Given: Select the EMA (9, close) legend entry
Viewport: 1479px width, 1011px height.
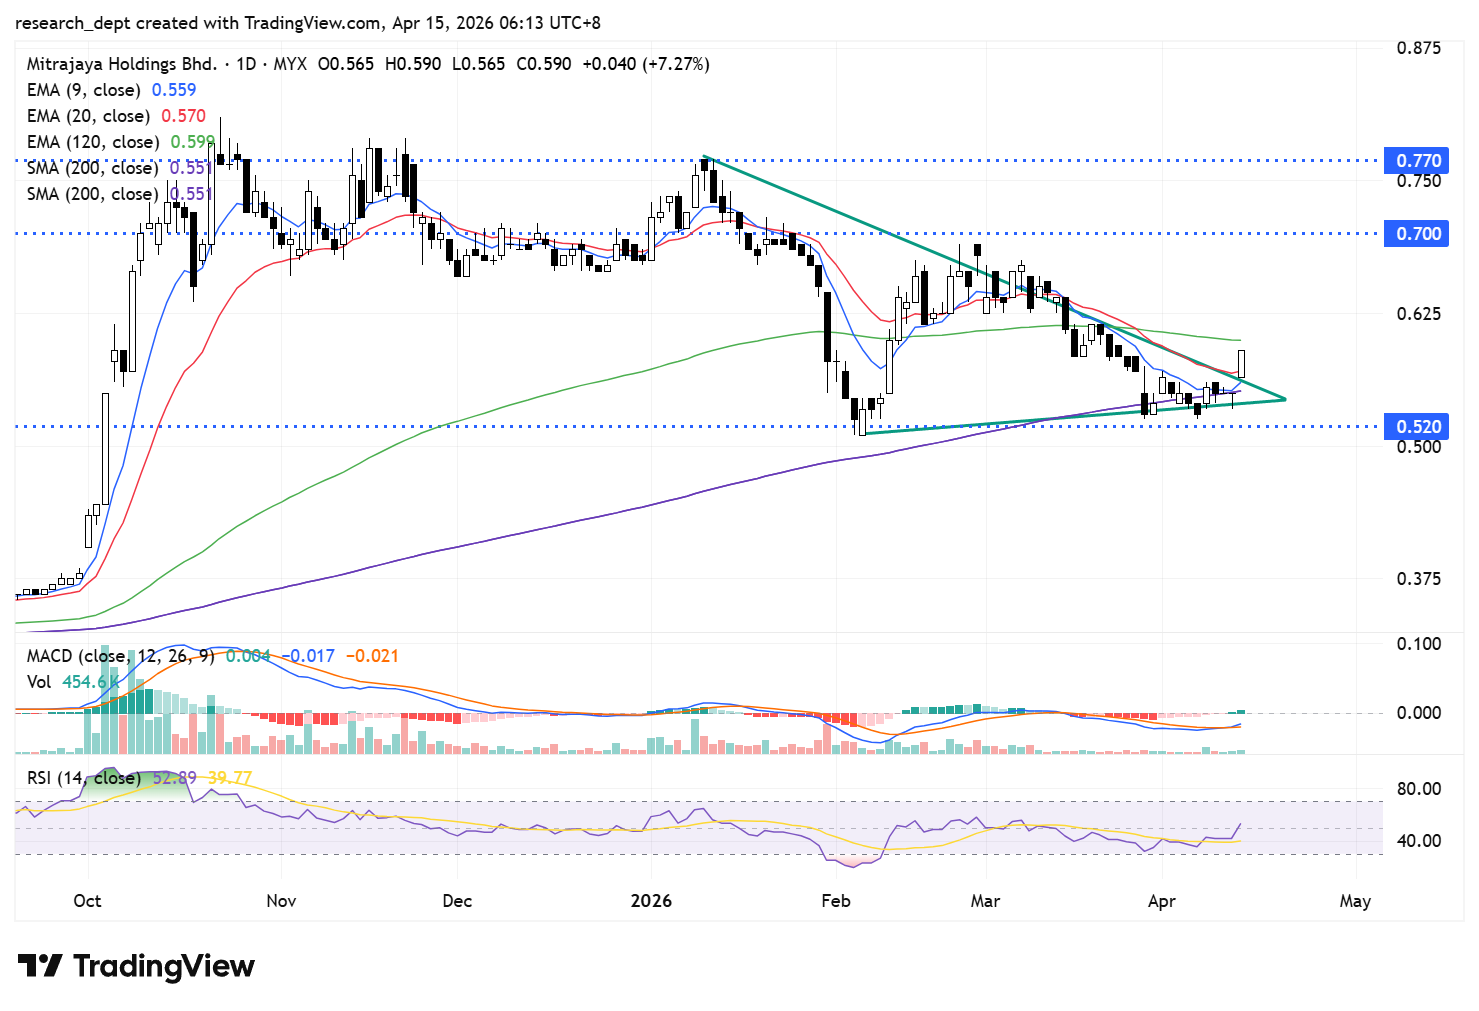Looking at the screenshot, I should (x=84, y=90).
